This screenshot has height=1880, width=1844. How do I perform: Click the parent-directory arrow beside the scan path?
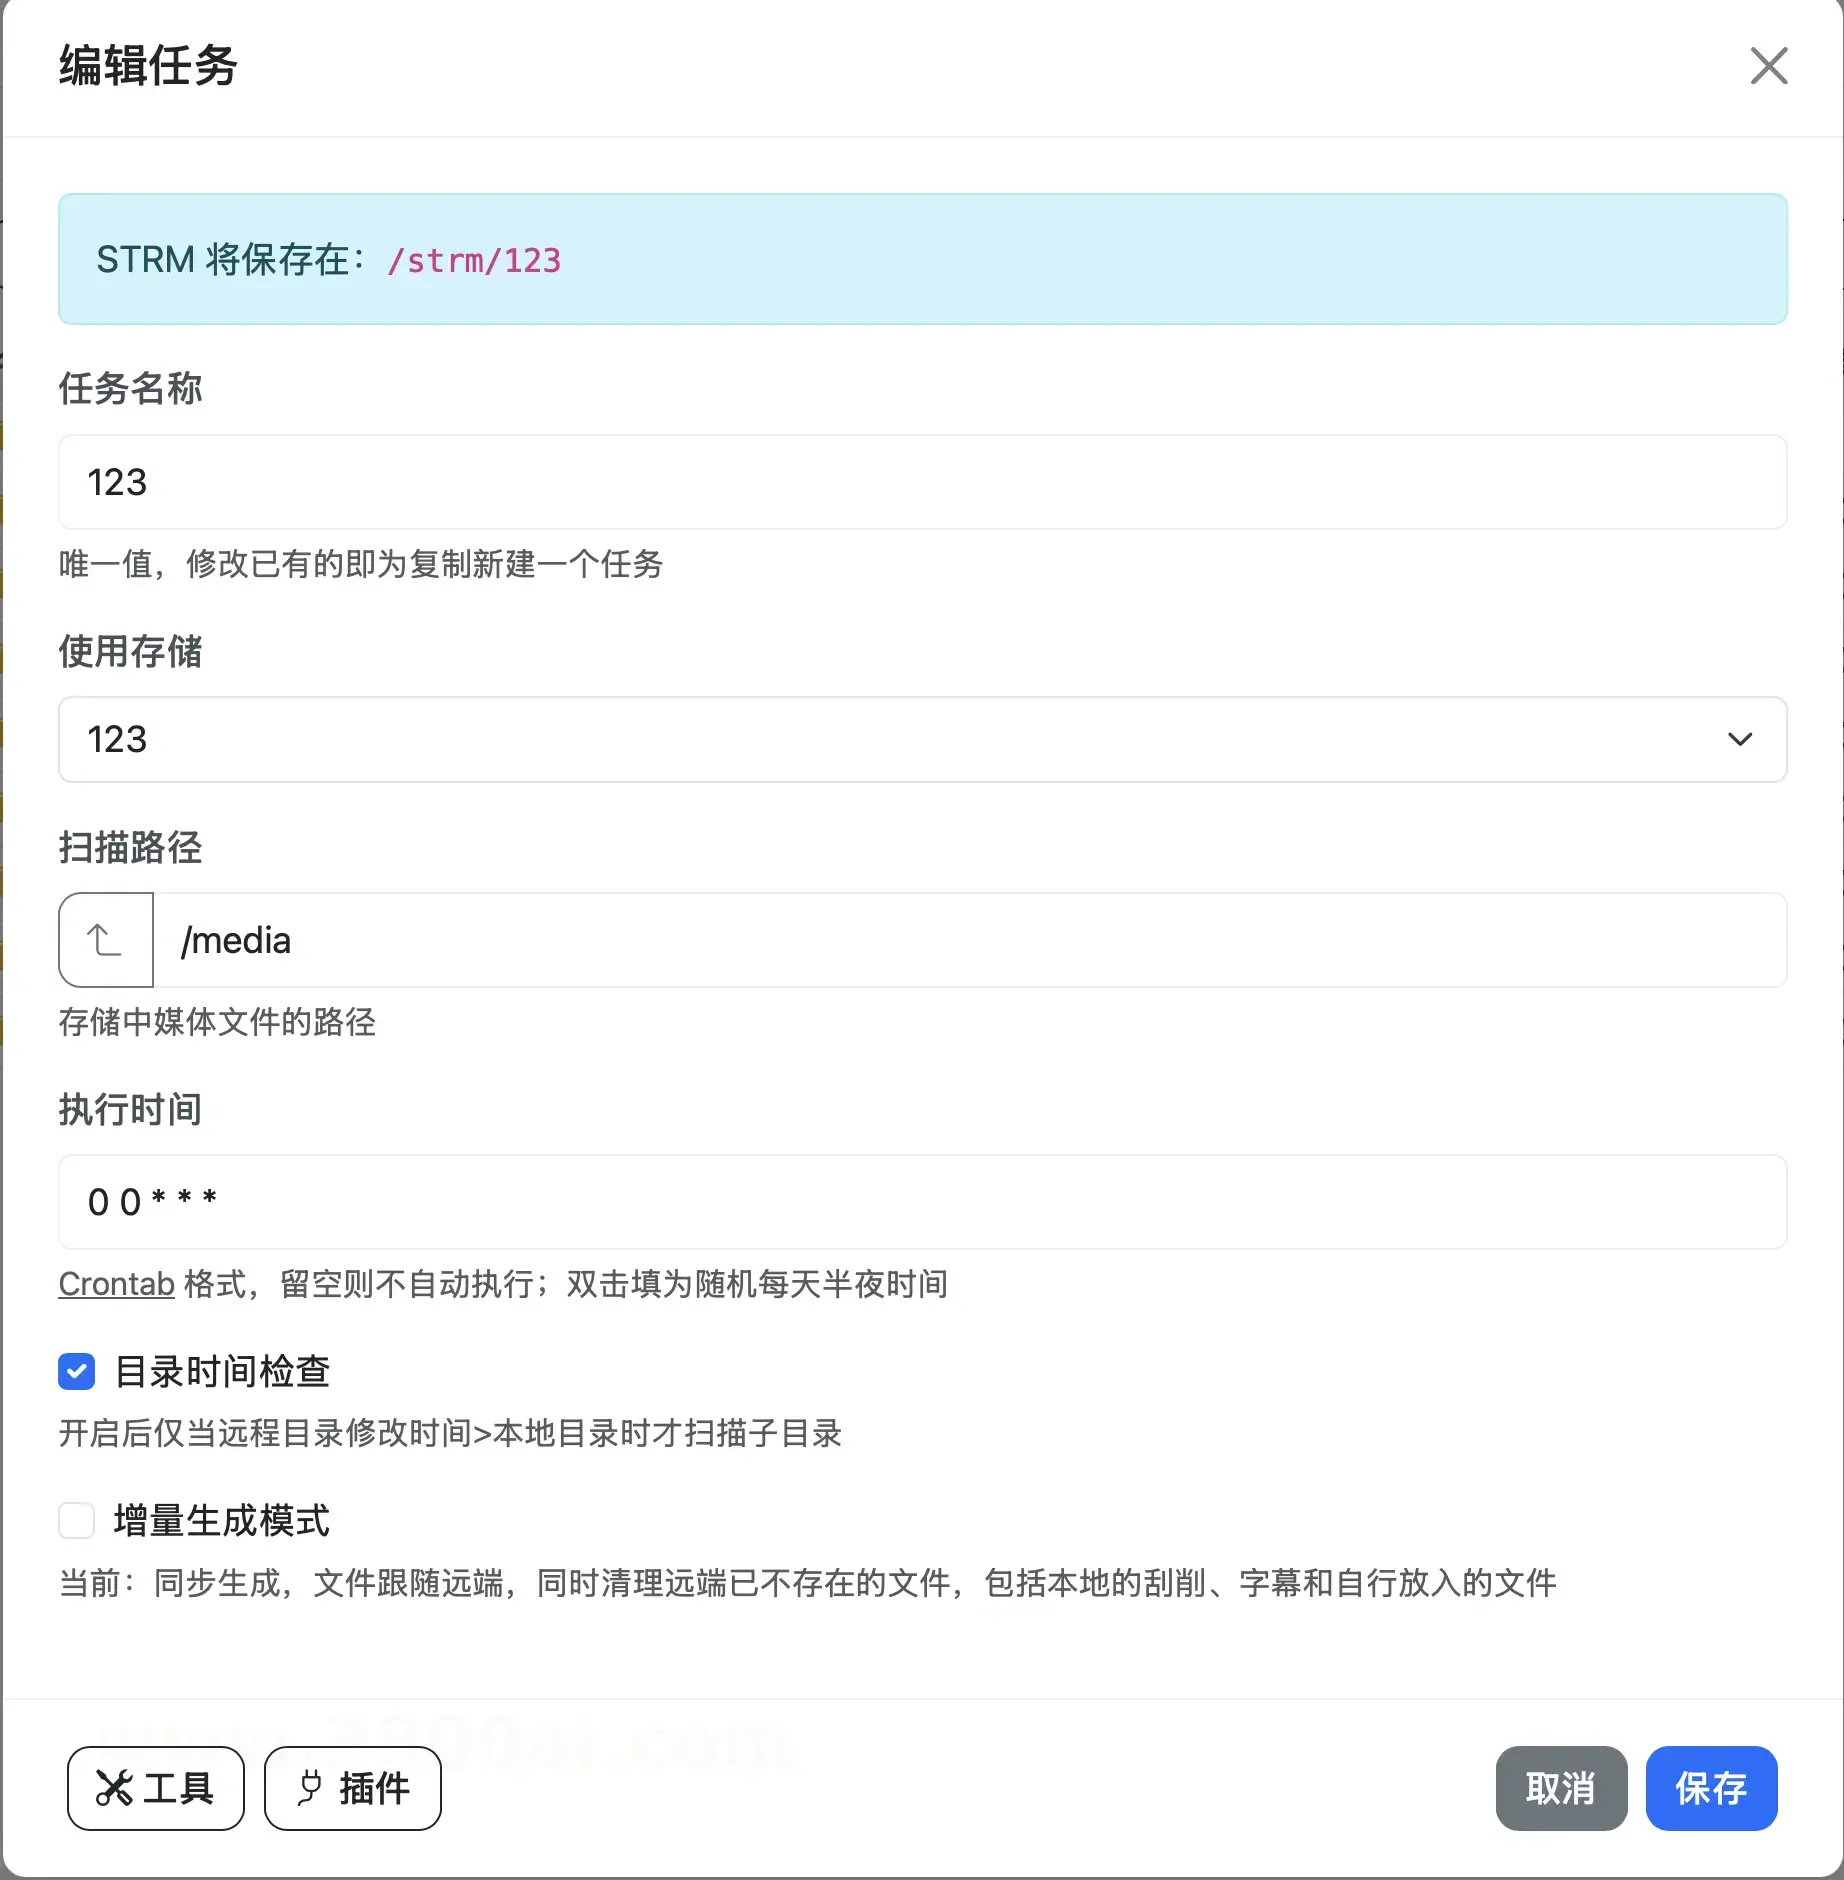click(105, 940)
